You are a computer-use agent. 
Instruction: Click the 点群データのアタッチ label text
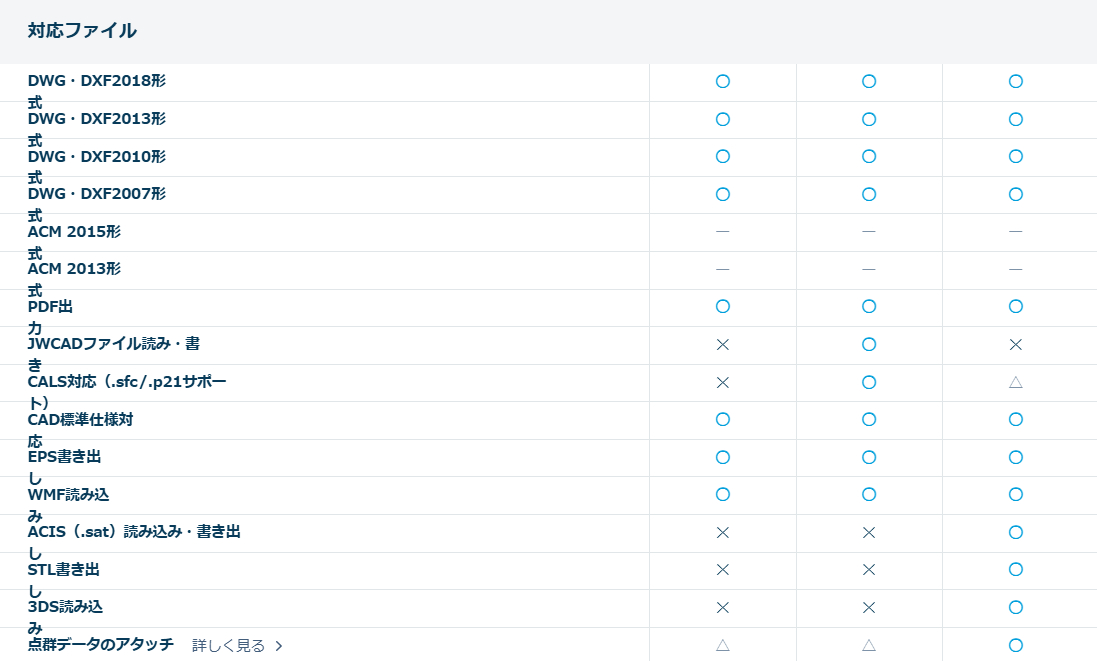coord(100,645)
